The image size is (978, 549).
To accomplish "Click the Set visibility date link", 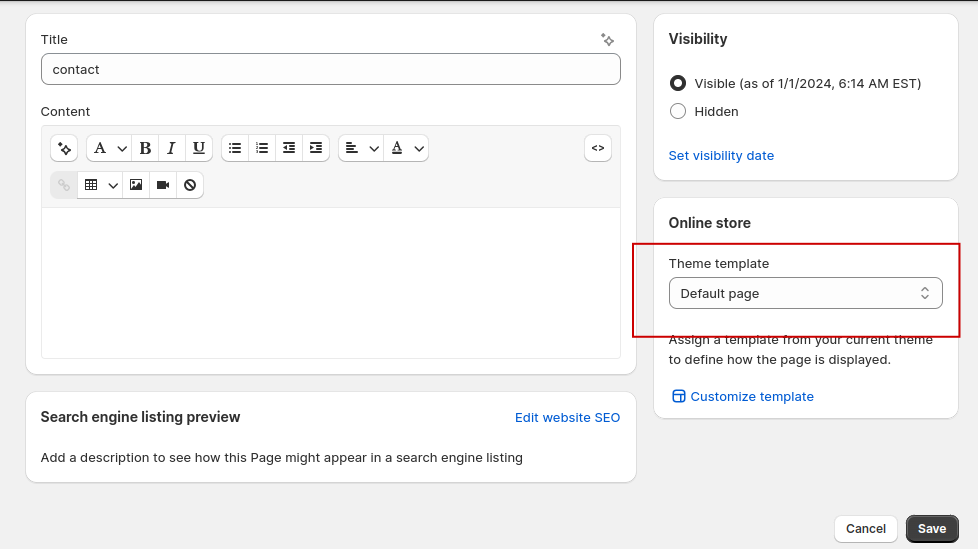I will pos(721,155).
